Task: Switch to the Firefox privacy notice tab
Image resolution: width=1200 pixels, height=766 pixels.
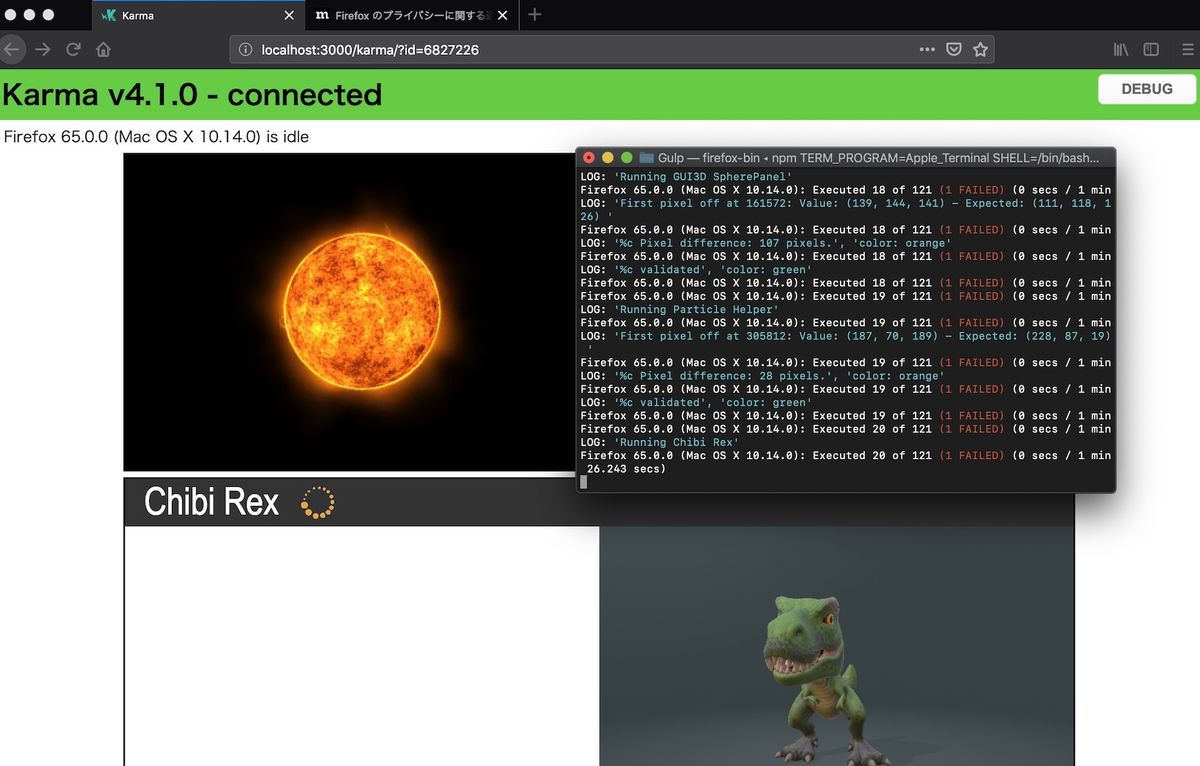Action: pos(411,15)
